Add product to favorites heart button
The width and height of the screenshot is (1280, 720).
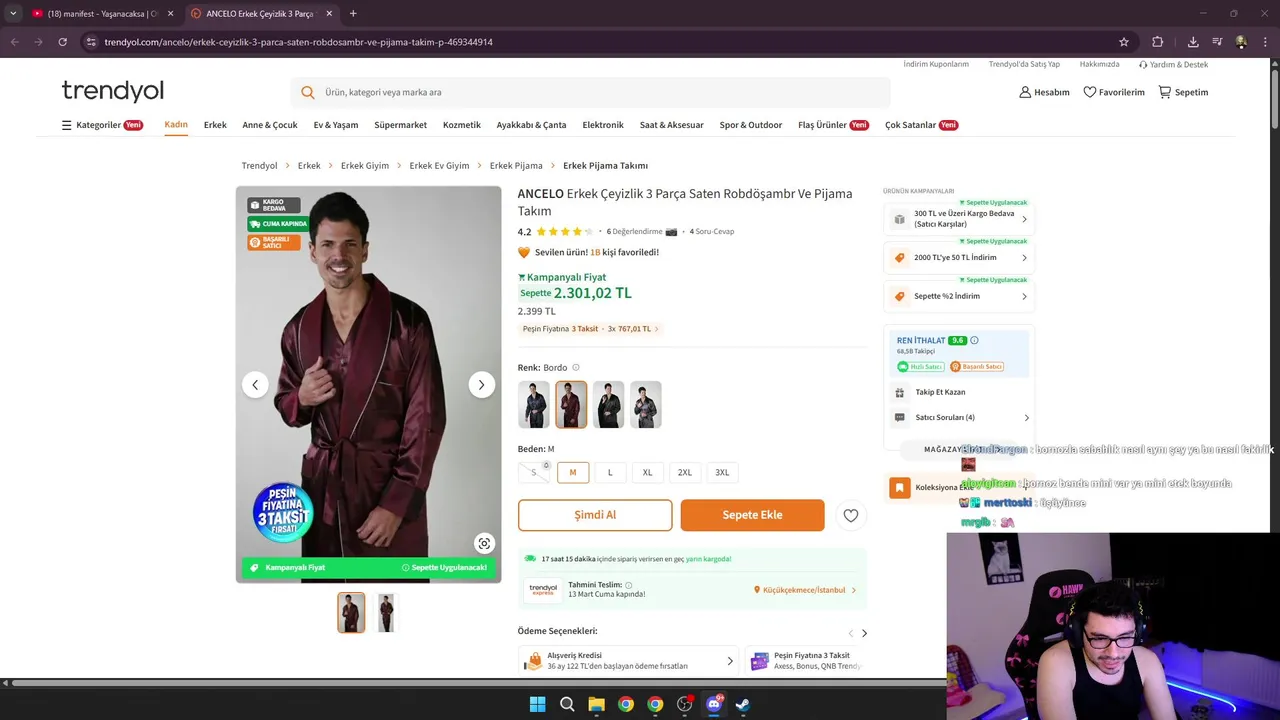coord(851,515)
